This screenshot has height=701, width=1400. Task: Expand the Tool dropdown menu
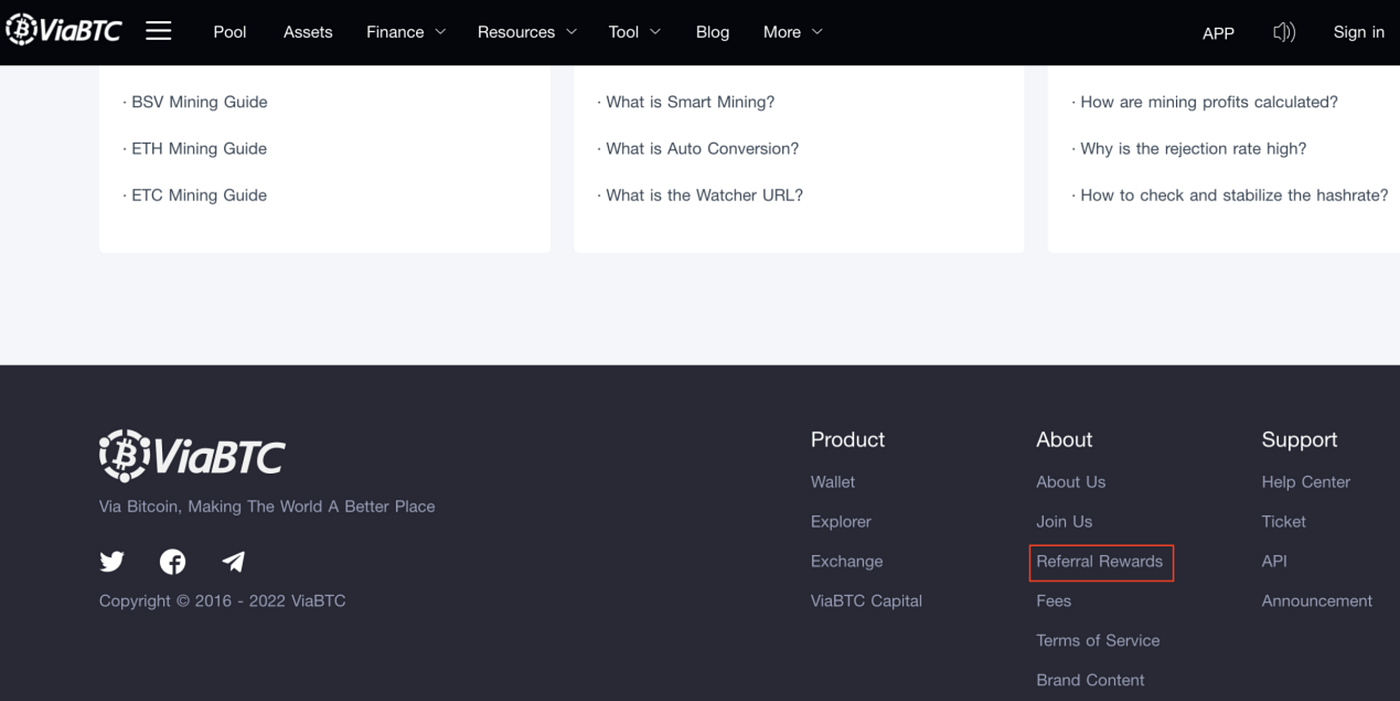pos(634,32)
